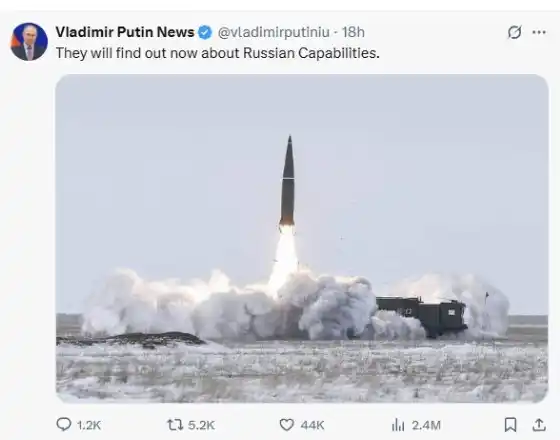Click the launcher truck in the photo
560x440 pixels.
pos(421,317)
